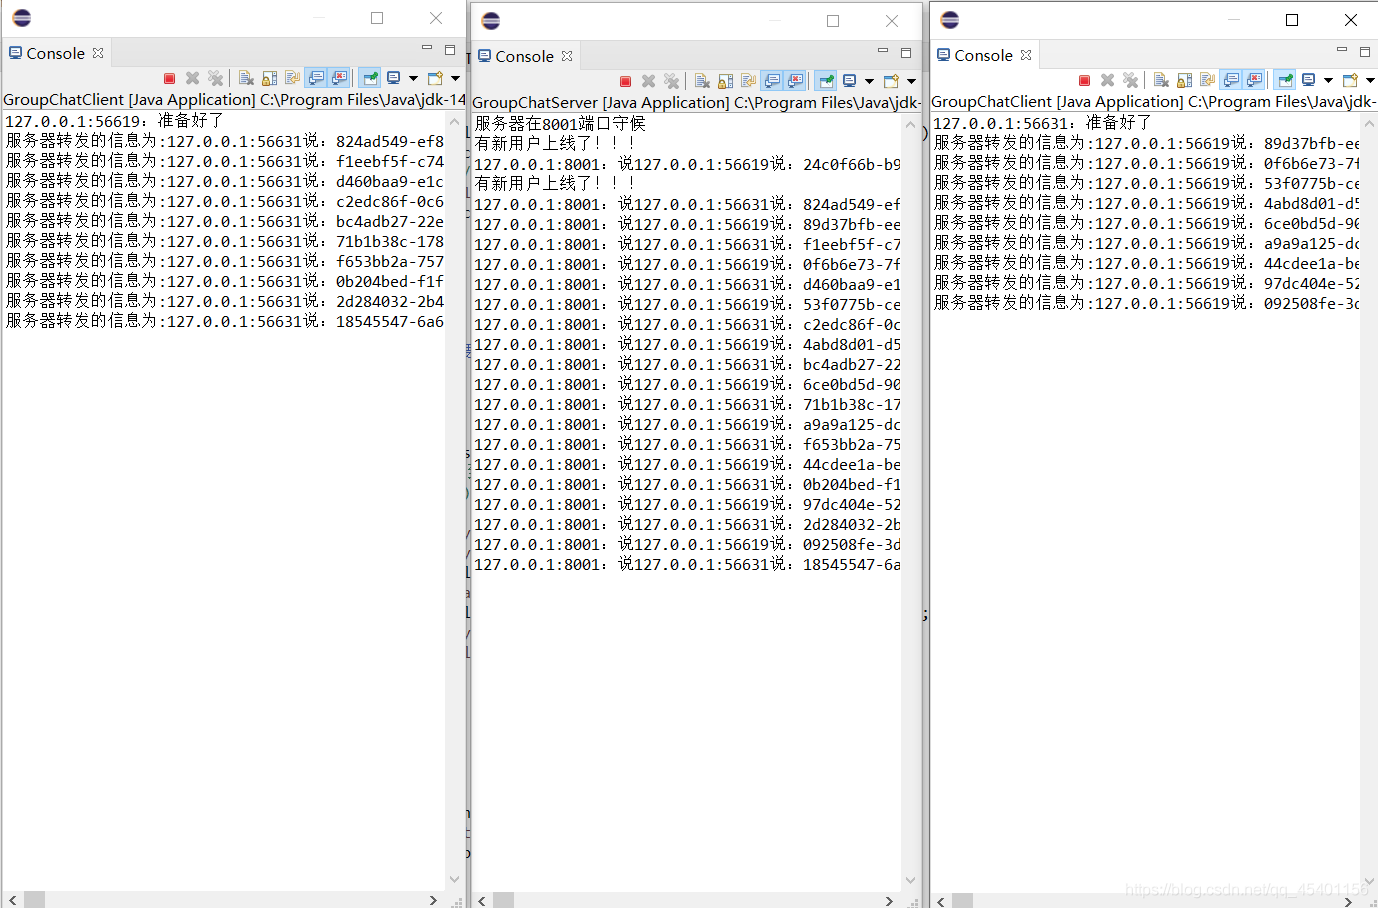Image resolution: width=1378 pixels, height=908 pixels.
Task: Minimize the Console view in the client 56631 window
Action: pyautogui.click(x=1342, y=49)
